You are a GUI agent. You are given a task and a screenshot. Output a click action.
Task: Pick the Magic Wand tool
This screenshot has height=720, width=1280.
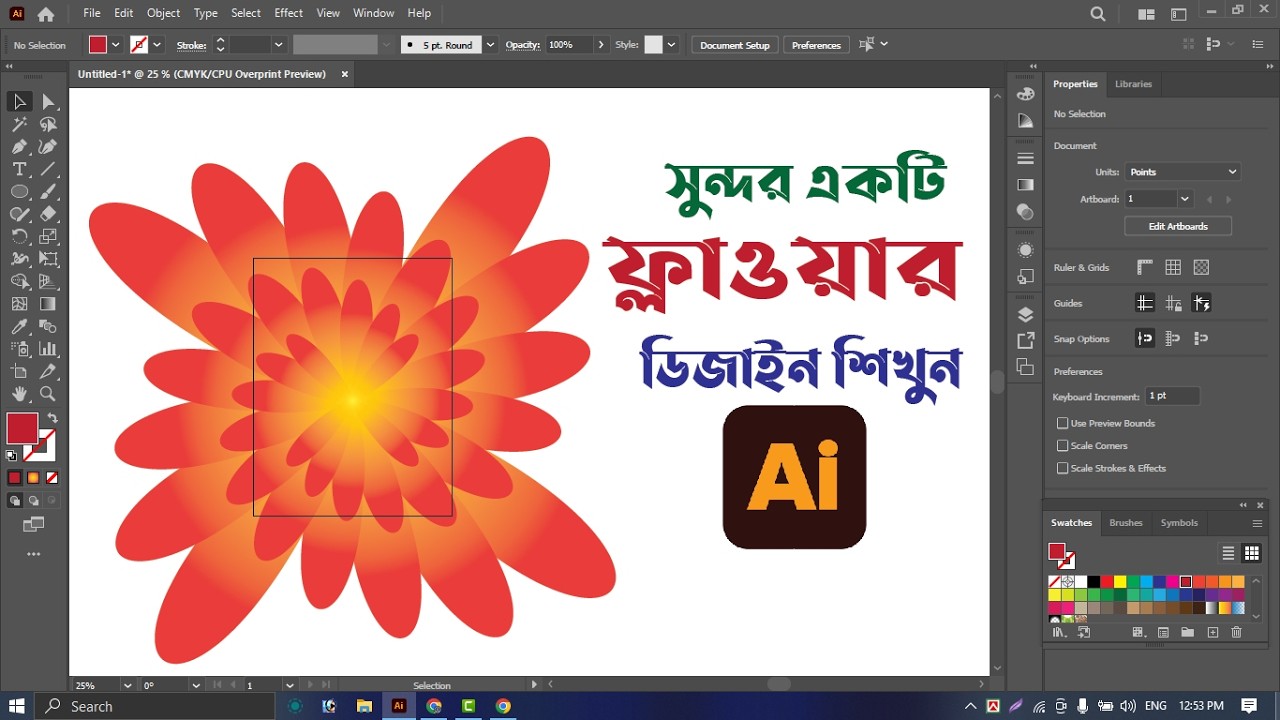click(x=19, y=124)
